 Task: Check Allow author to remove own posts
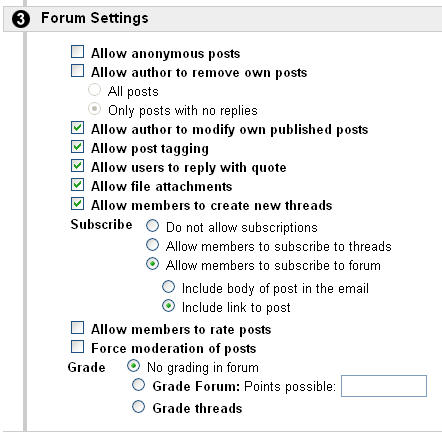click(77, 71)
